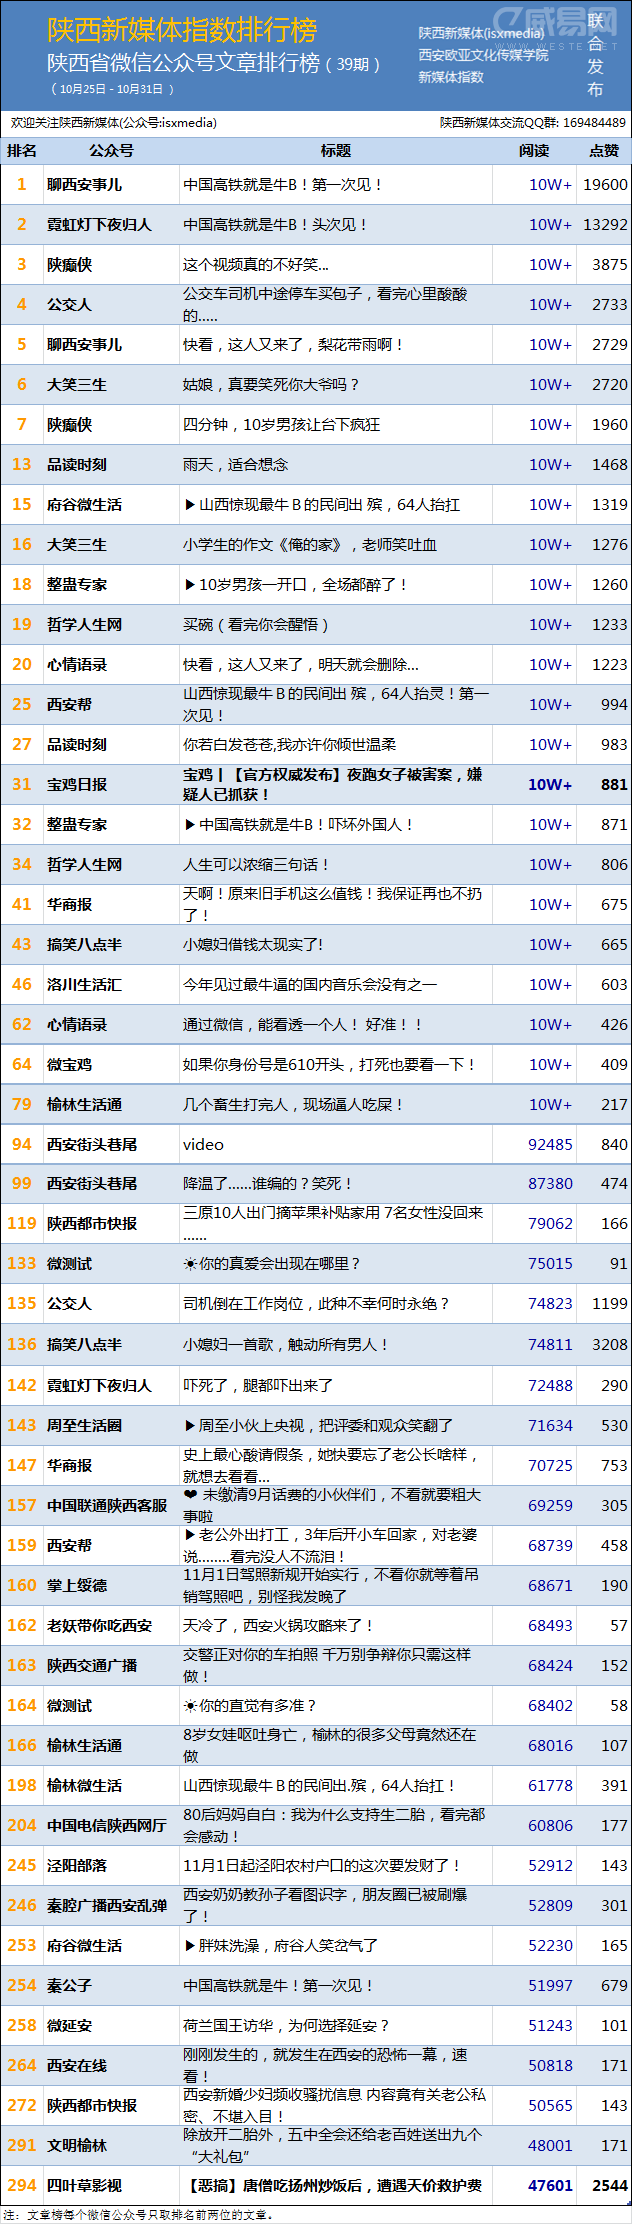Click heart icon before '未缴清9月话费' title

tap(190, 1495)
